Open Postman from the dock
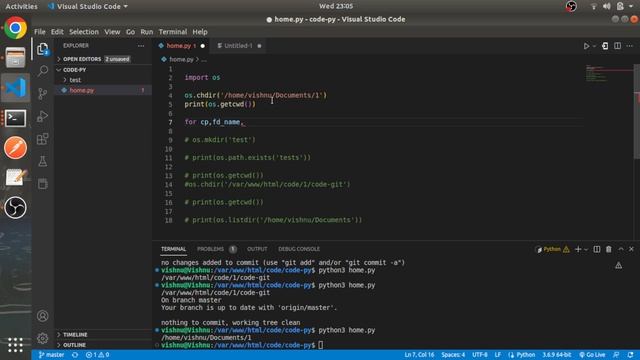This screenshot has height=360, width=640. (x=16, y=148)
